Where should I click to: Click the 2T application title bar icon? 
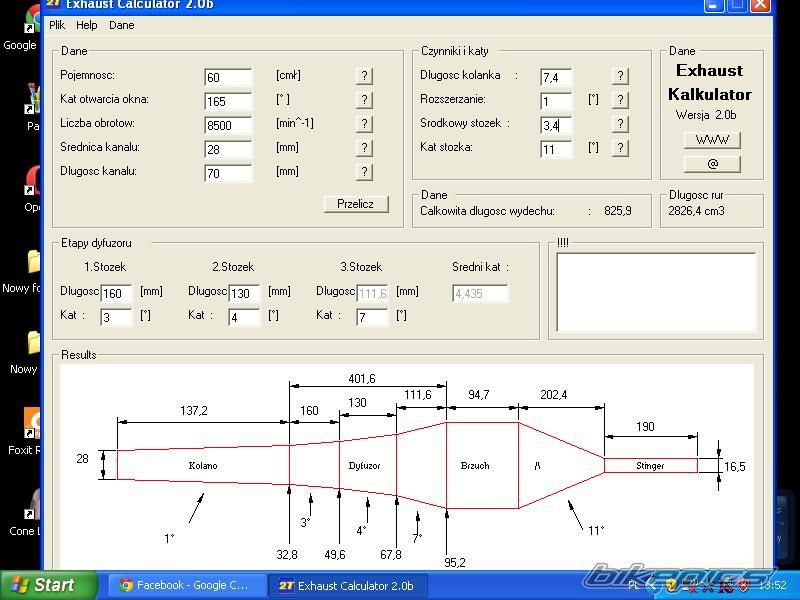coord(54,4)
